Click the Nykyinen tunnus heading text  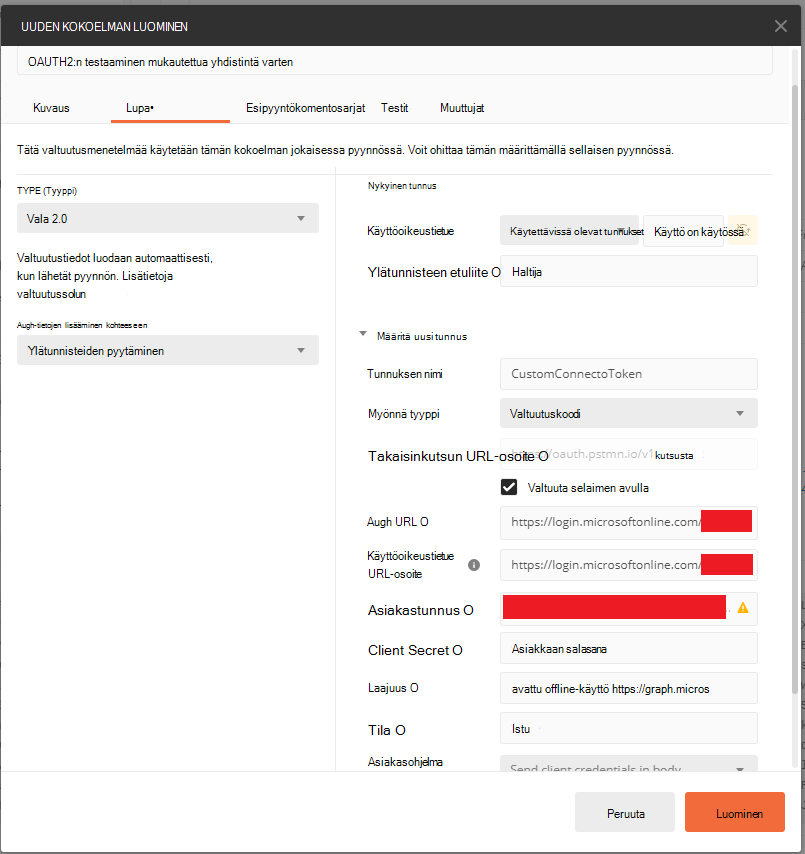coord(402,186)
